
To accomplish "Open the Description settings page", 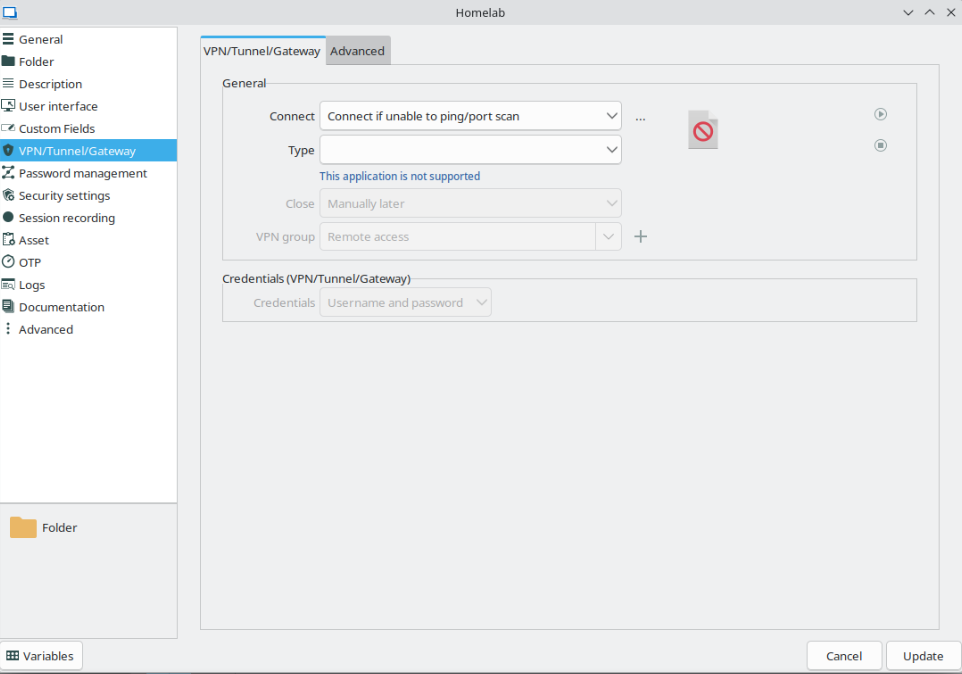I will (x=88, y=83).
